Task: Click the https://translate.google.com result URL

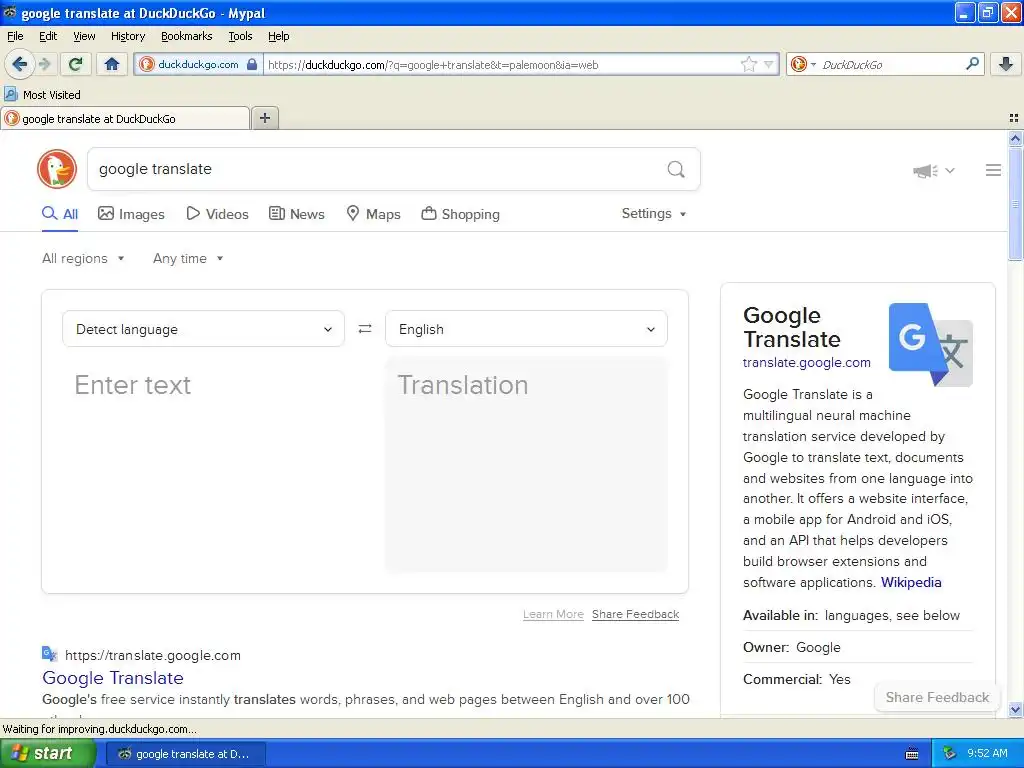Action: (153, 655)
